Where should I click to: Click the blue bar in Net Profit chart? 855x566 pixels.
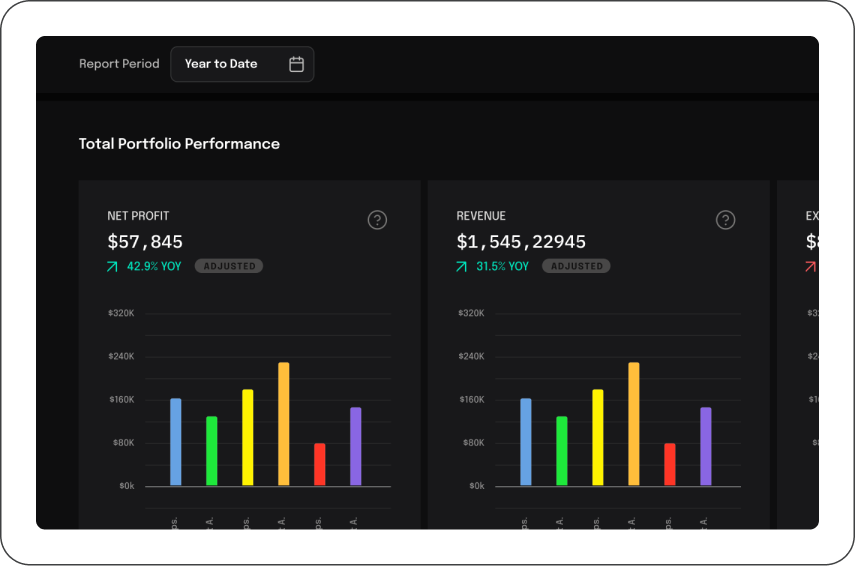tap(176, 442)
